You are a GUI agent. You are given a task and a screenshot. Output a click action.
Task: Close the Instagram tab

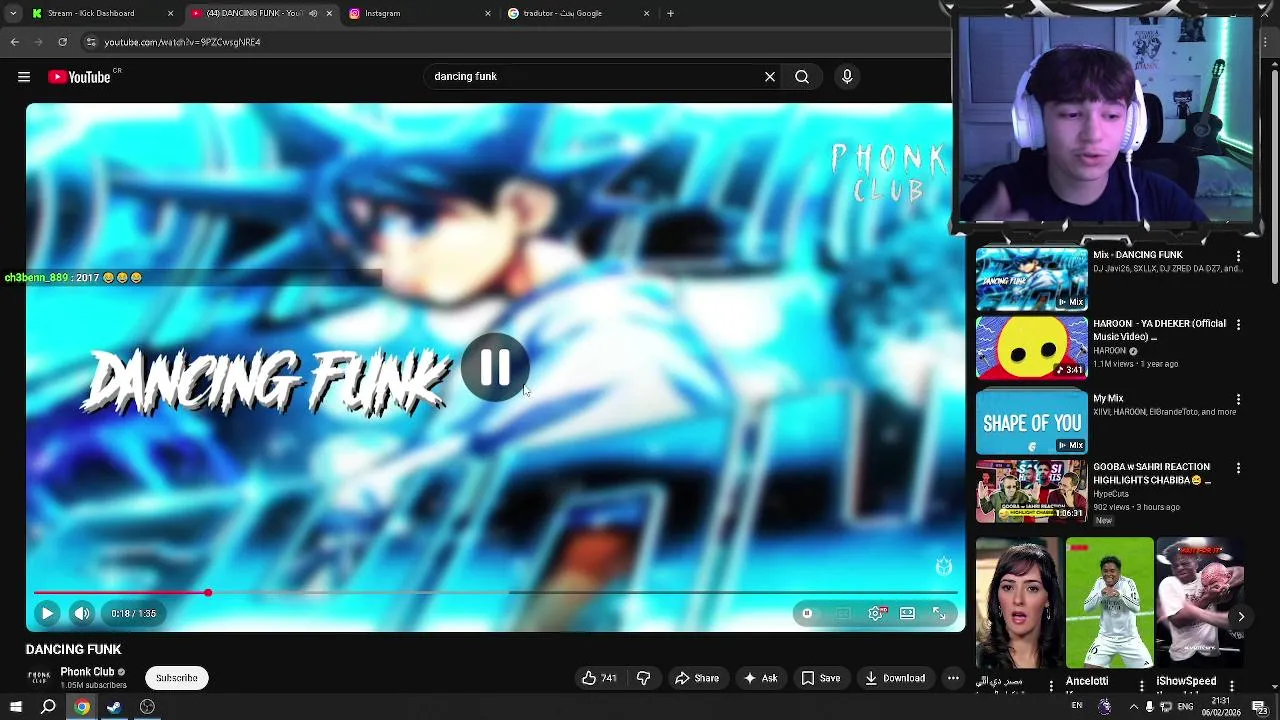[x=488, y=13]
